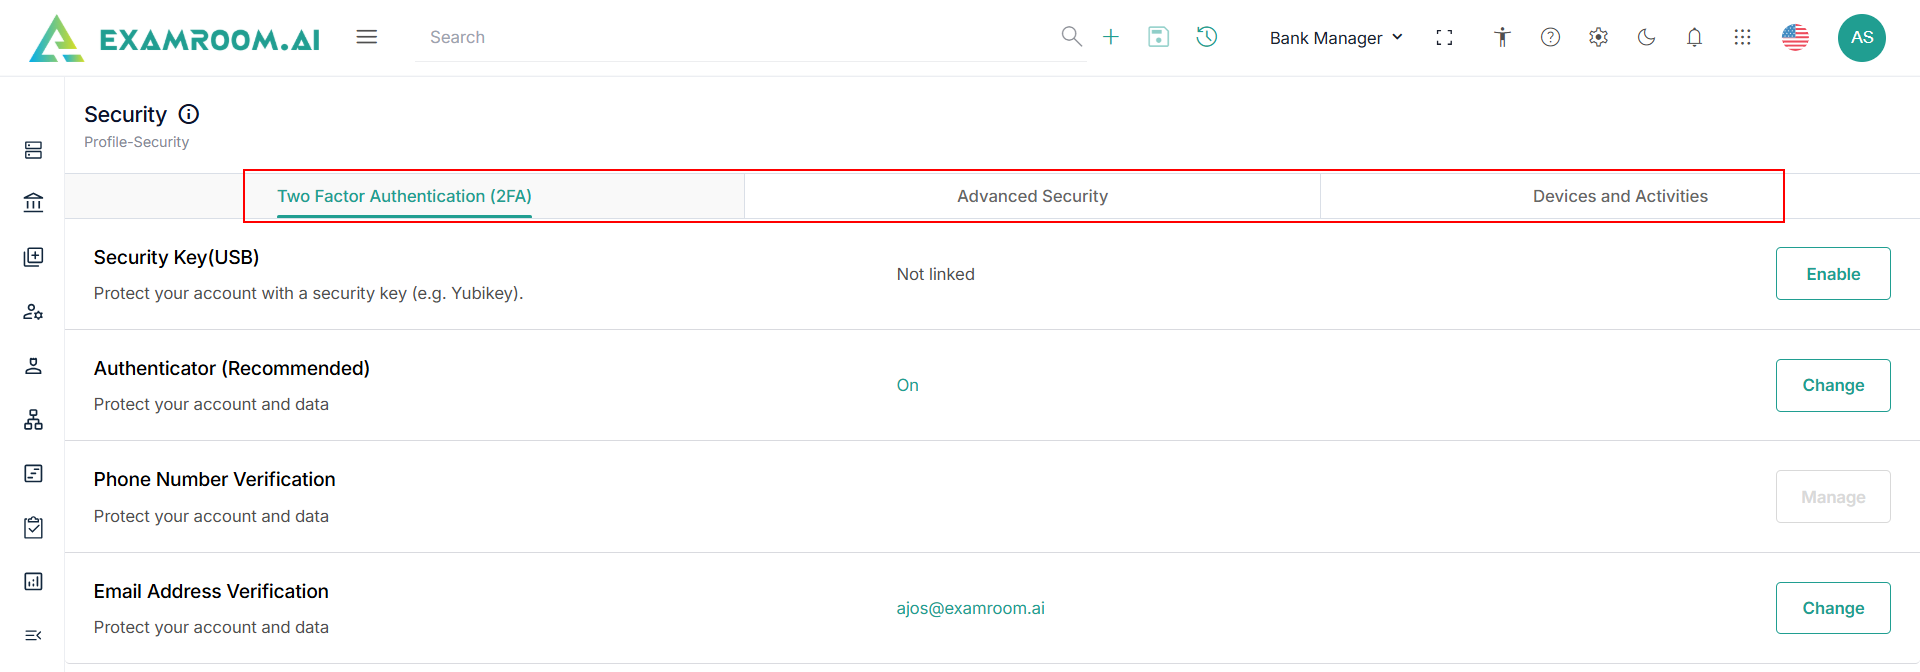This screenshot has width=1920, height=672.
Task: Click the hamburger menu icon
Action: tap(367, 37)
